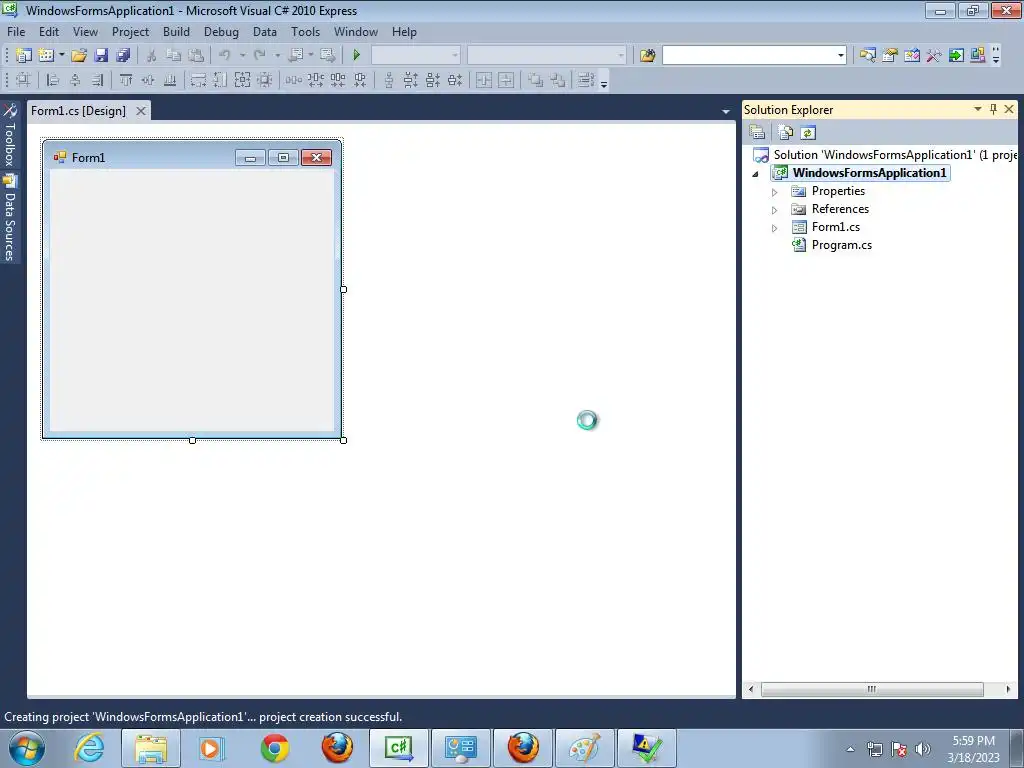Open the File menu
The width and height of the screenshot is (1024, 768).
pos(16,32)
